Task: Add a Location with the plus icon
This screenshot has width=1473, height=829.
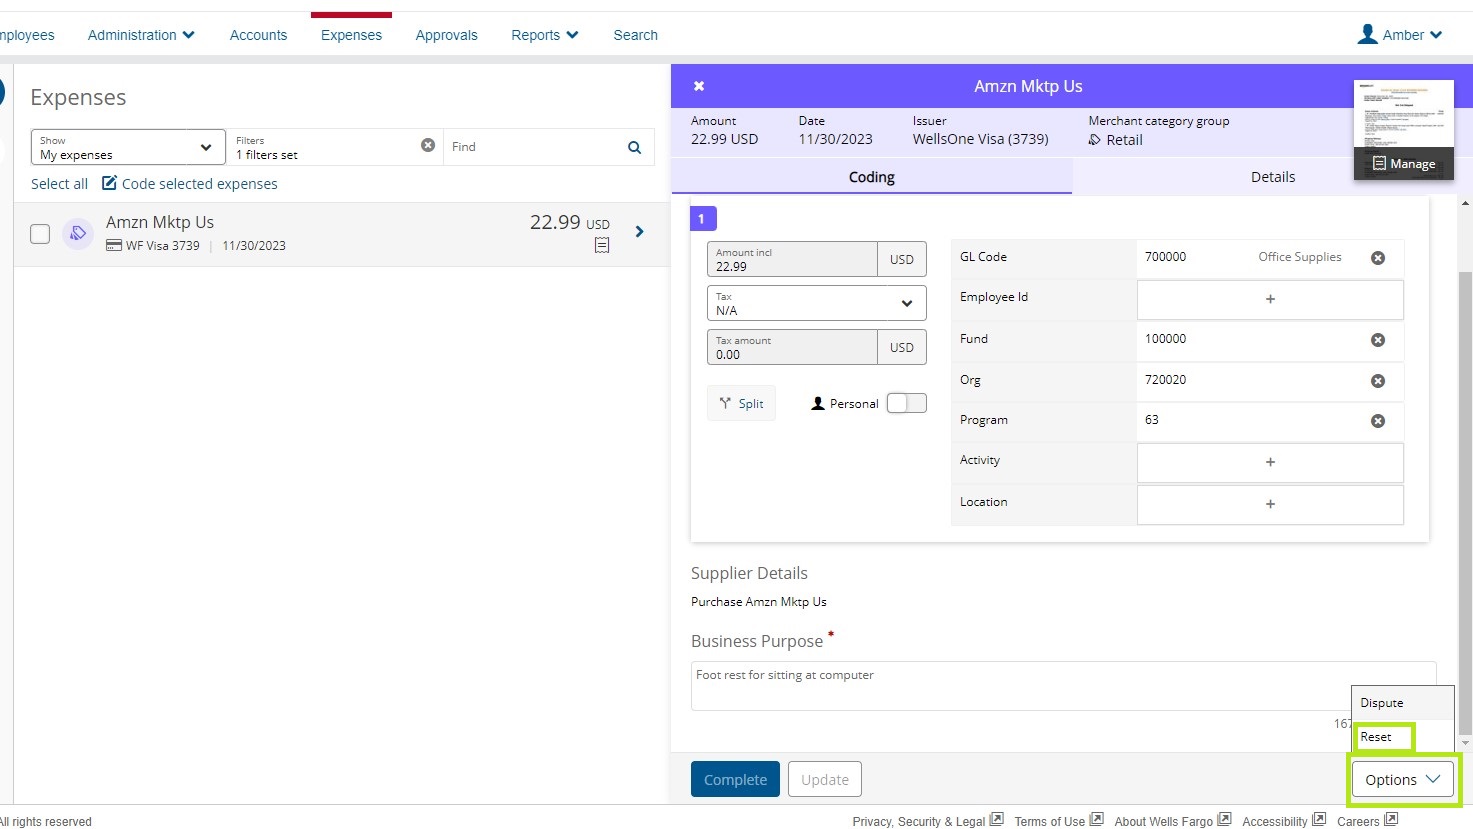Action: (x=1269, y=504)
